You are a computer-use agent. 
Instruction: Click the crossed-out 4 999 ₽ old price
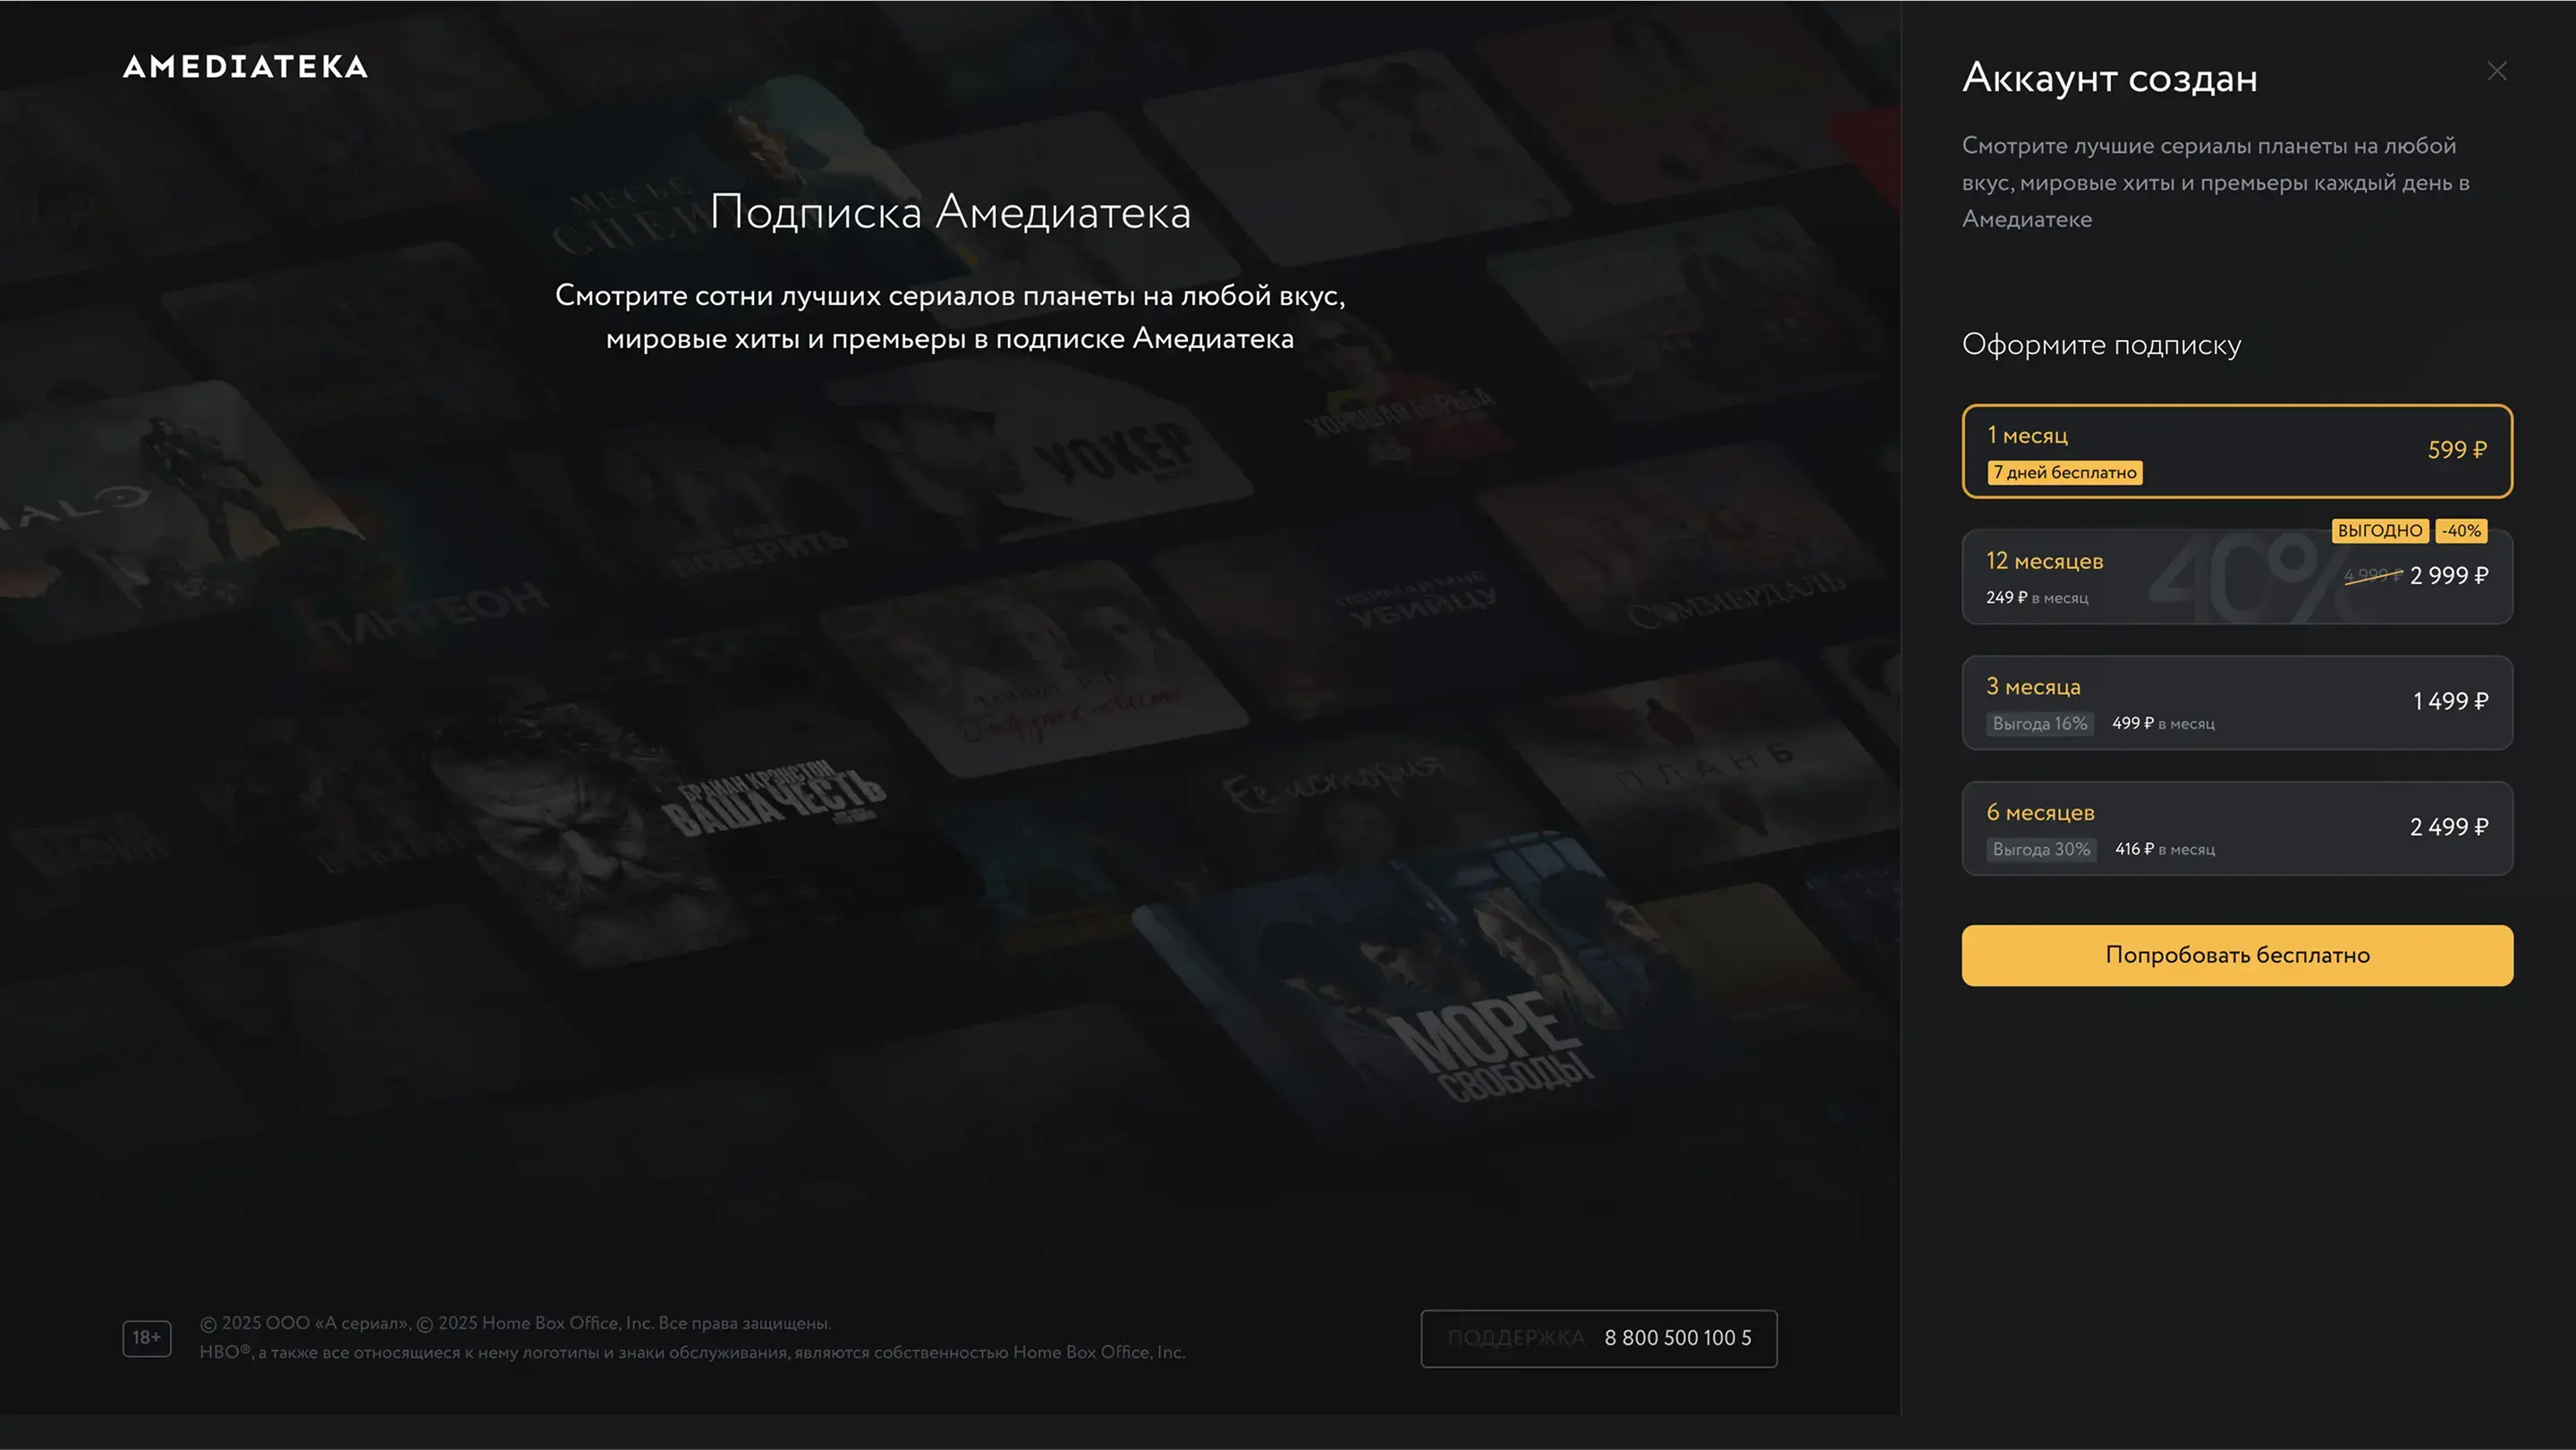[2373, 576]
